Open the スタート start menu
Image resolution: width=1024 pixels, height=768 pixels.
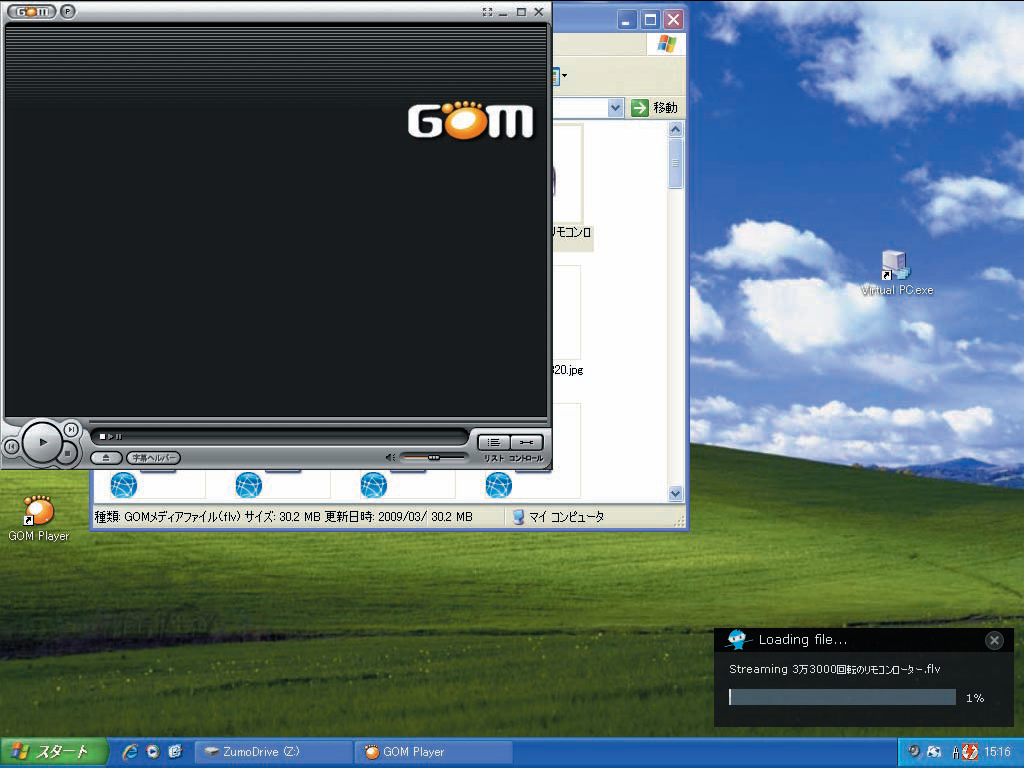[x=53, y=752]
